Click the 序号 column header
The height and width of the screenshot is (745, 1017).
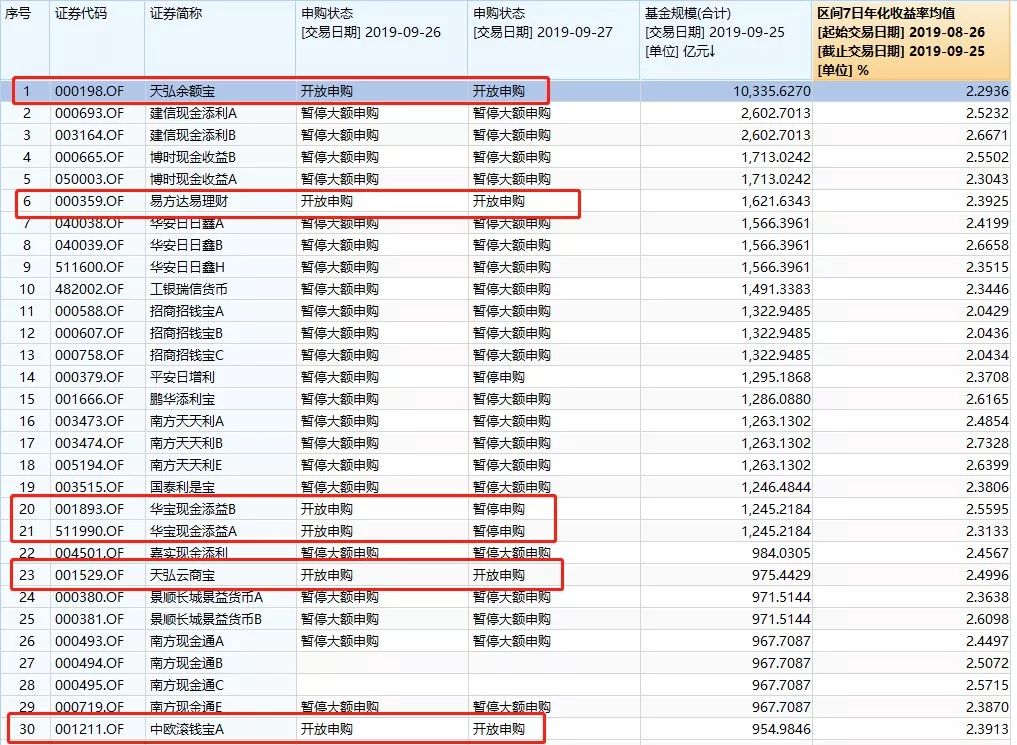click(x=18, y=14)
